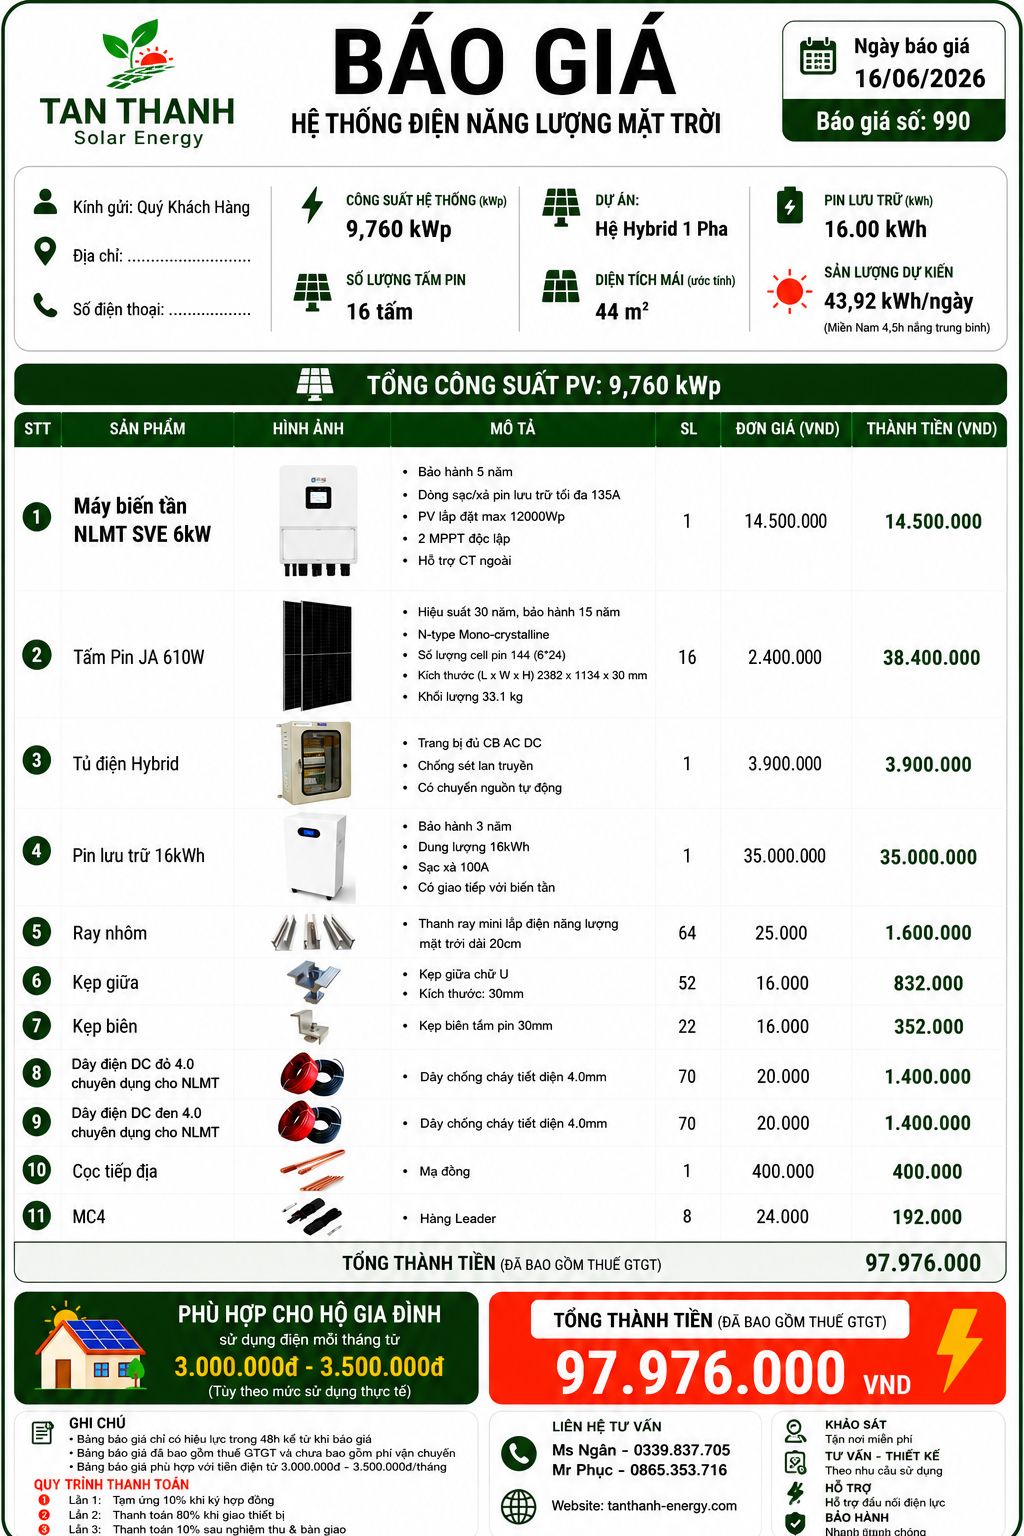
Task: Click the number 3 badge for Tủ điện Hybrid
Action: point(37,760)
